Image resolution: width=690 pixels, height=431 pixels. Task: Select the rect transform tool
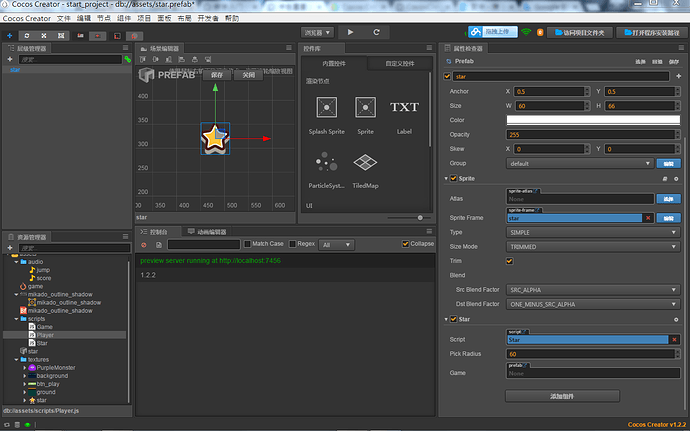[x=61, y=36]
